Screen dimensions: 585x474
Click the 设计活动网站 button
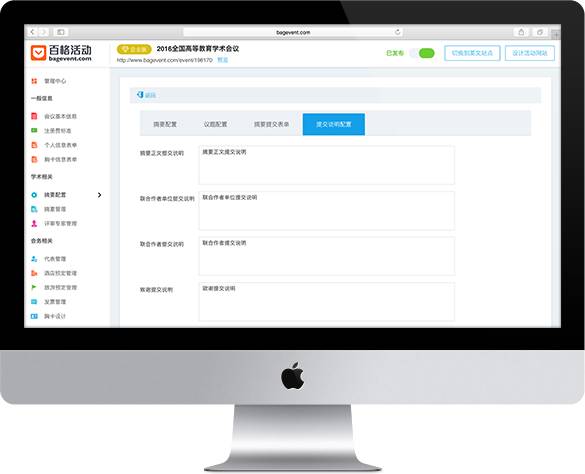pos(530,53)
